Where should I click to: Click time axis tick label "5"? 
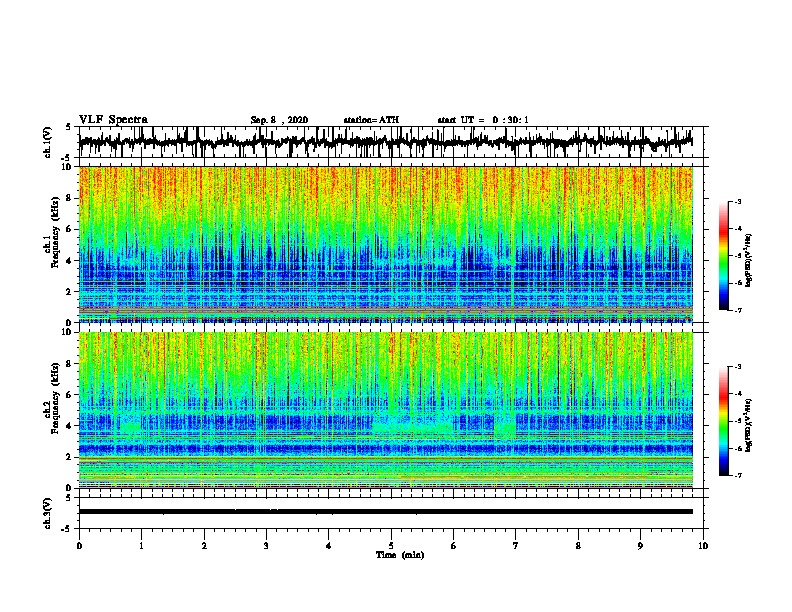[x=391, y=546]
